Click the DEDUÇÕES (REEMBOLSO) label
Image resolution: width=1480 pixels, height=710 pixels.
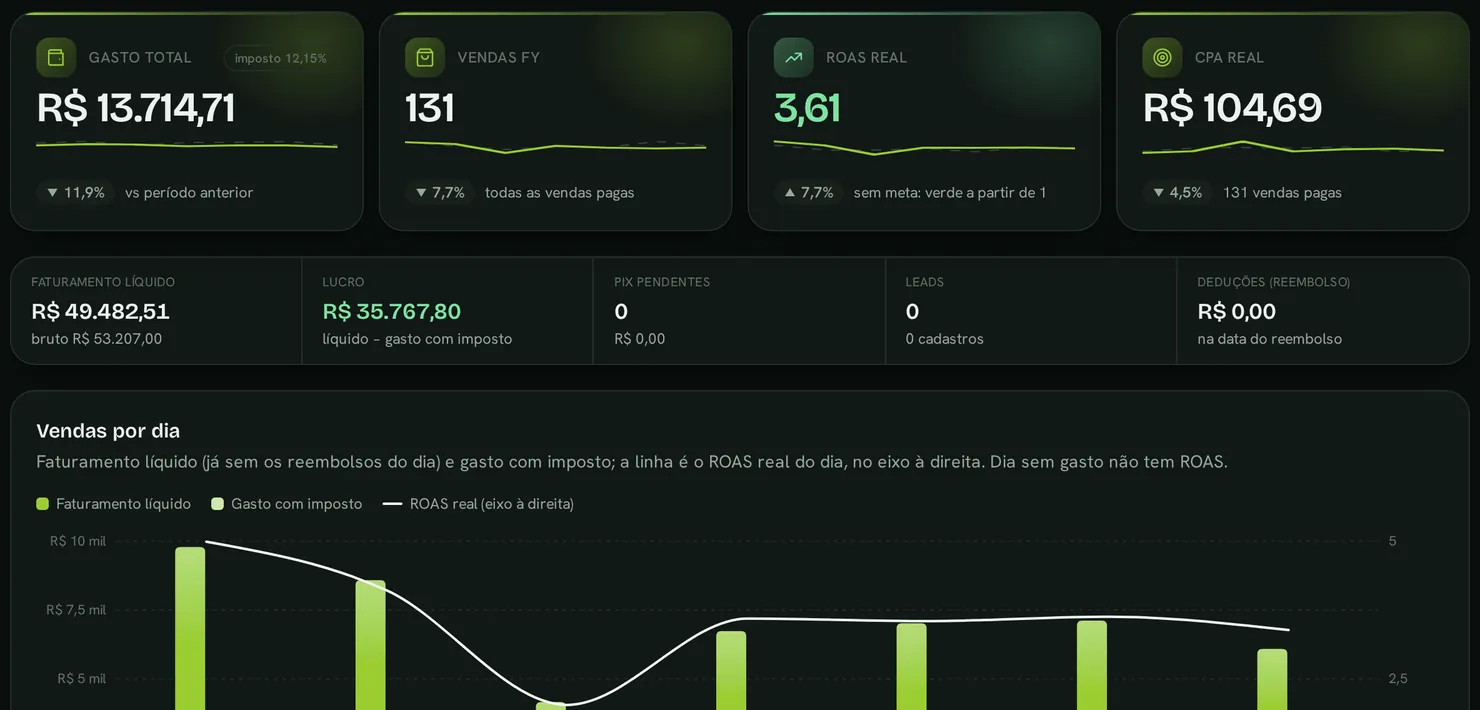pos(1274,282)
